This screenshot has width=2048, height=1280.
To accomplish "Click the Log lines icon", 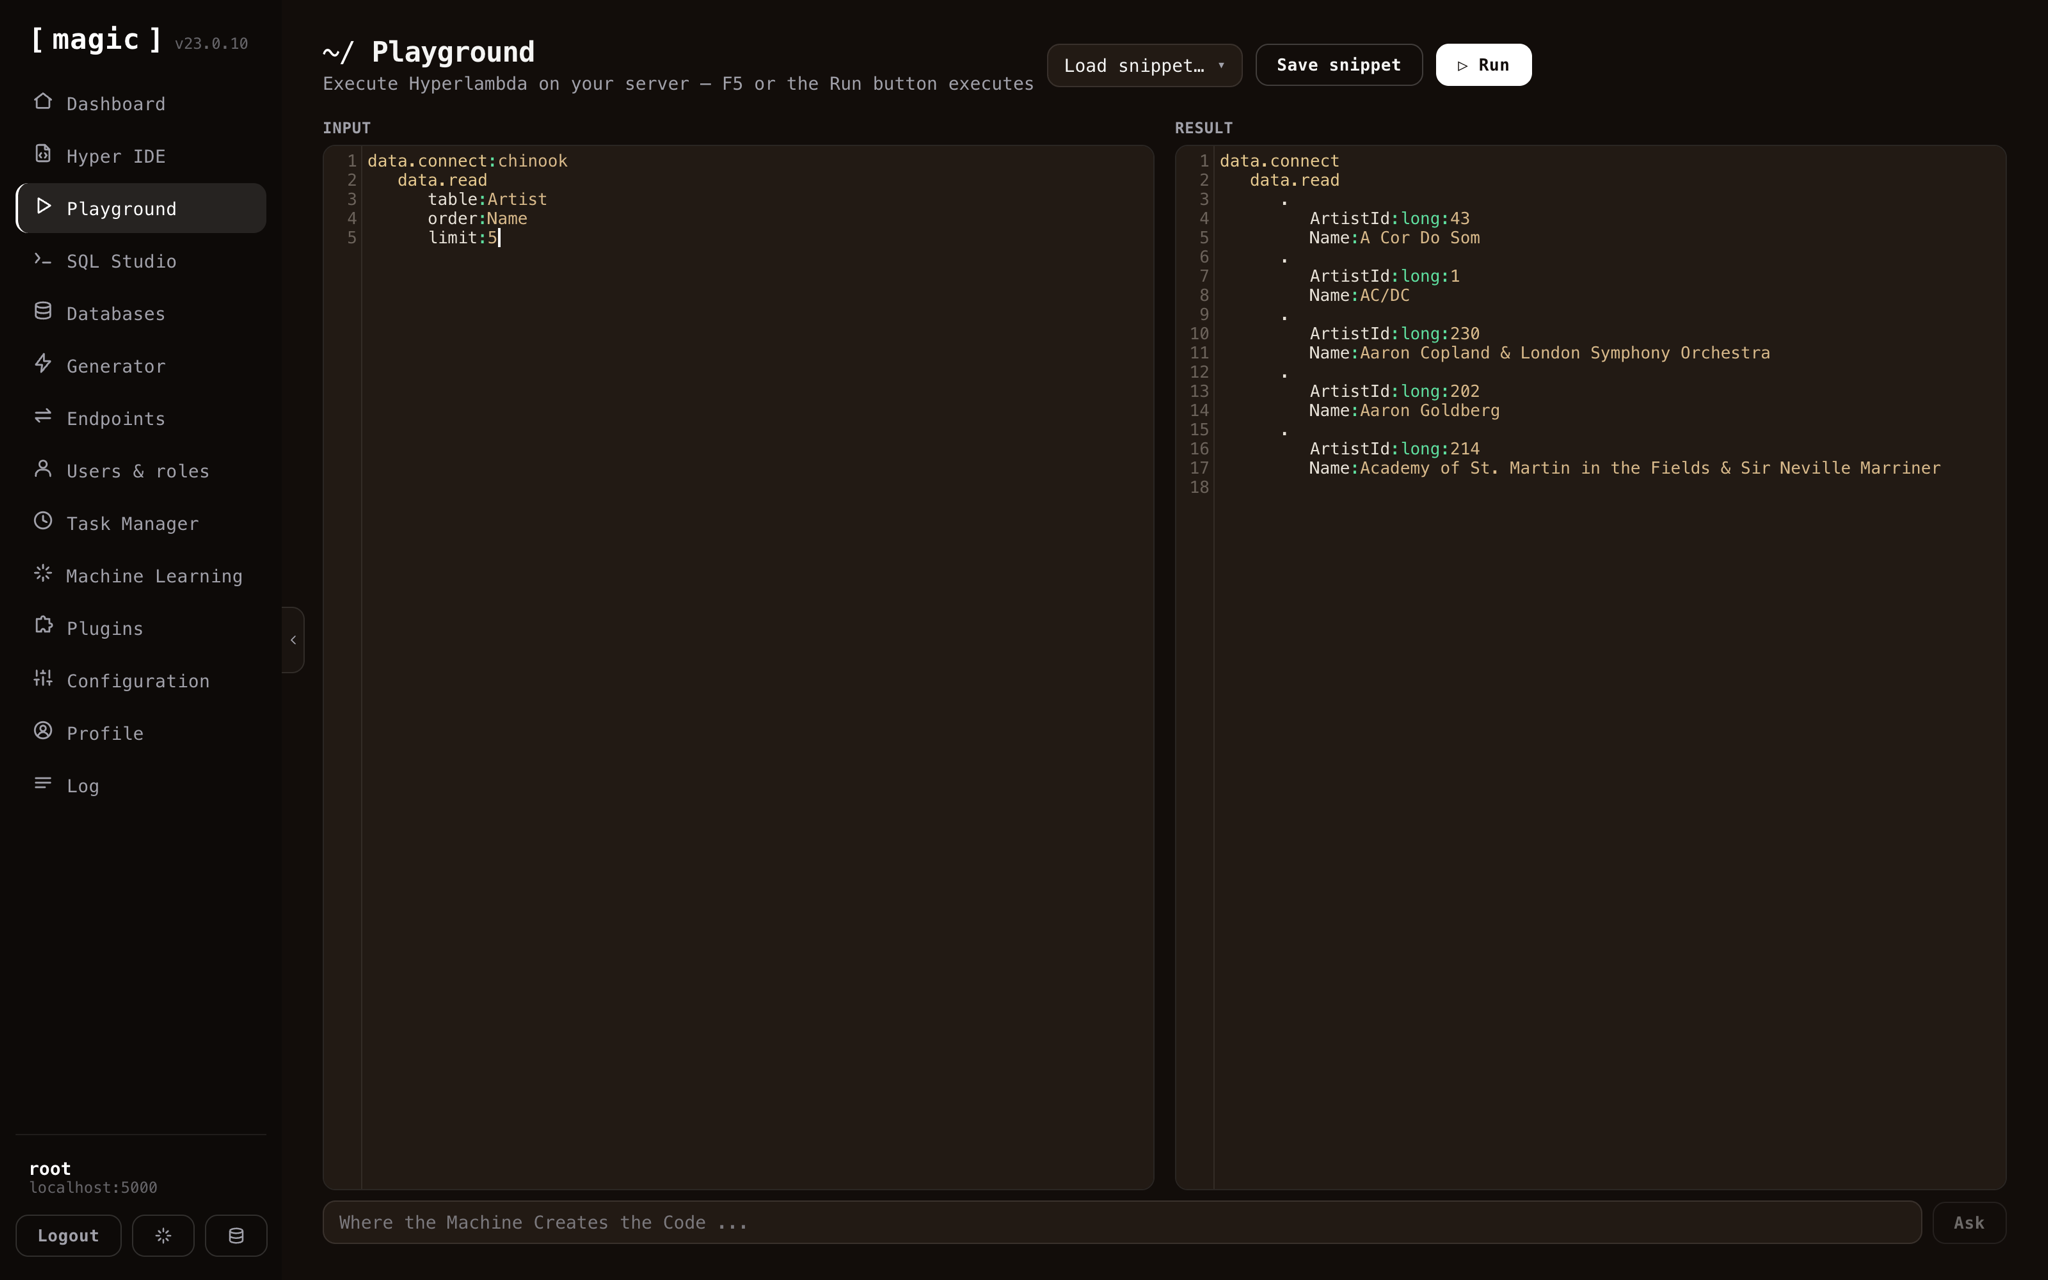I will [43, 783].
